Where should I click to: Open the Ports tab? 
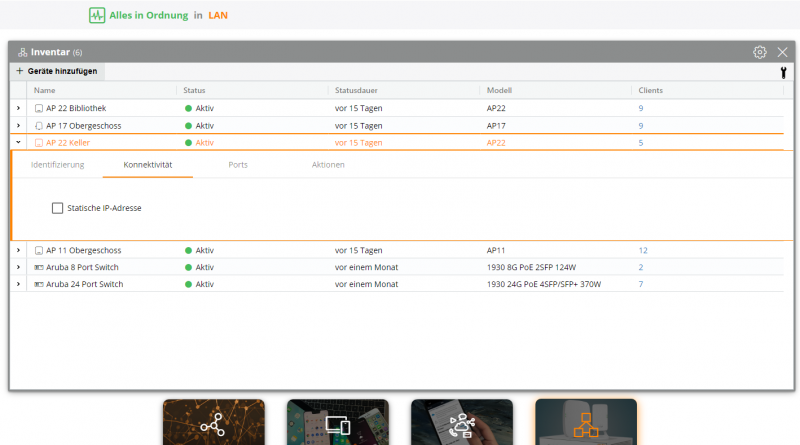(238, 164)
